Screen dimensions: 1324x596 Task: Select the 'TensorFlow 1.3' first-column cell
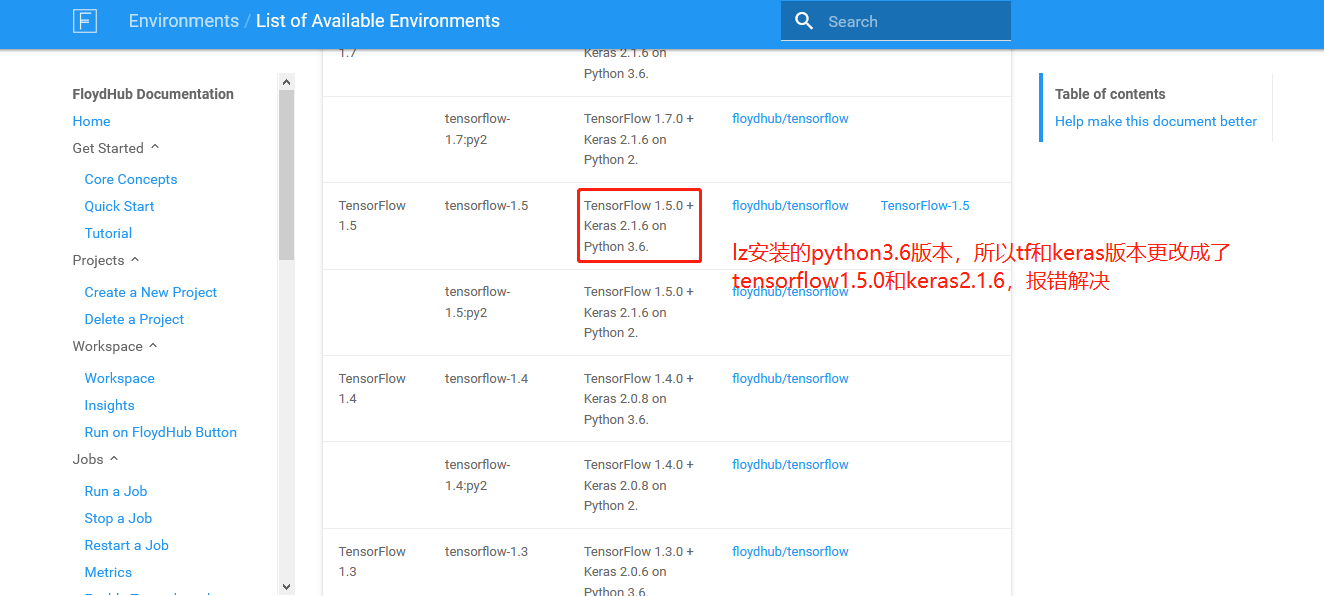pos(372,561)
